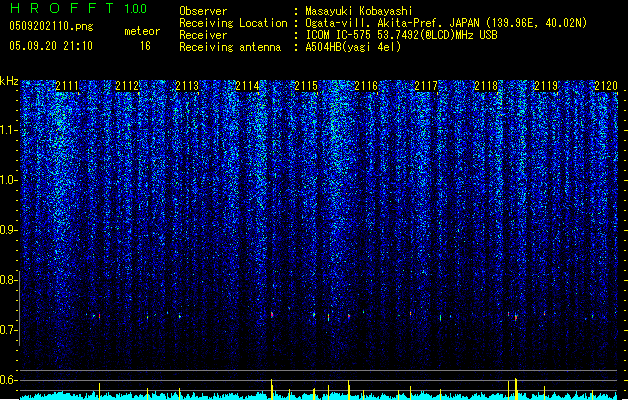The width and height of the screenshot is (629, 400).
Task: Select observer name Masayuki Kobayashi
Action: tap(359, 11)
